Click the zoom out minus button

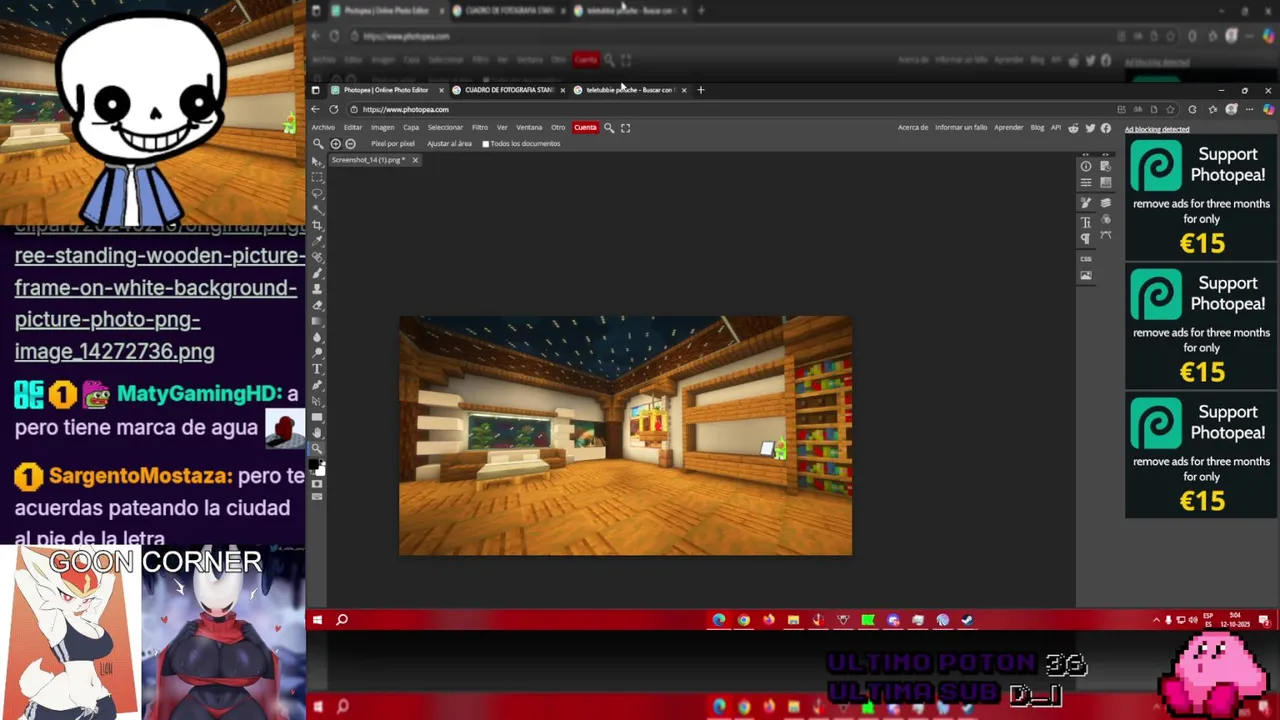[350, 143]
